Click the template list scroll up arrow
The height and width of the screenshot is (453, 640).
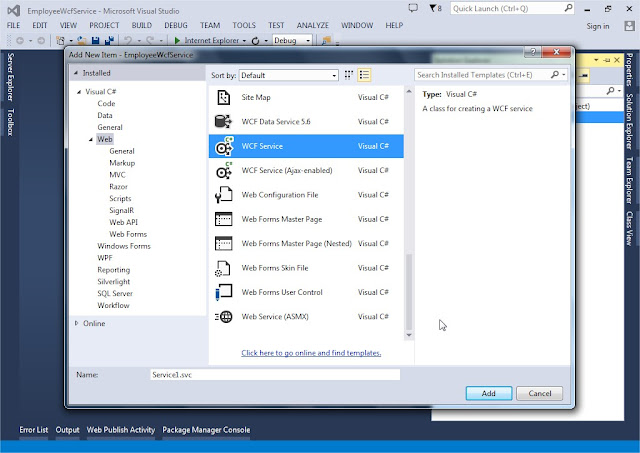(409, 92)
